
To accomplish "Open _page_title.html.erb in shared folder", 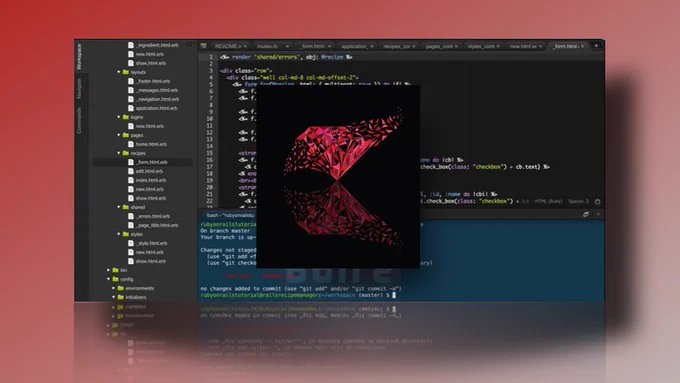I will point(157,225).
